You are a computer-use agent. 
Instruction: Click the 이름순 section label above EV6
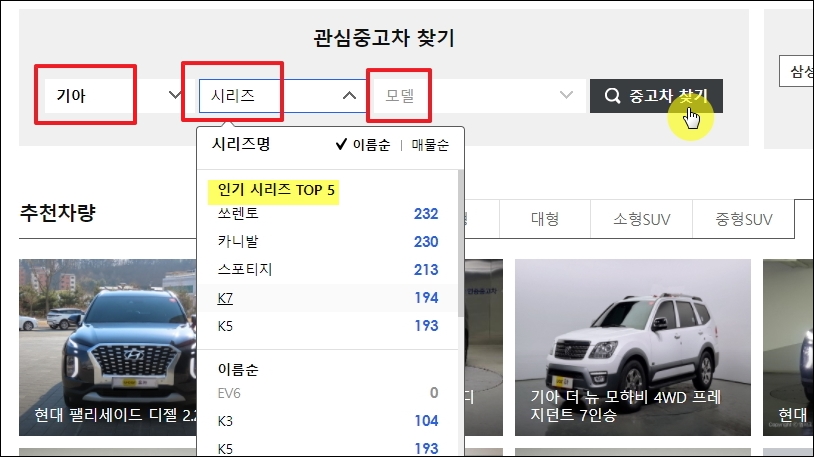click(x=238, y=369)
